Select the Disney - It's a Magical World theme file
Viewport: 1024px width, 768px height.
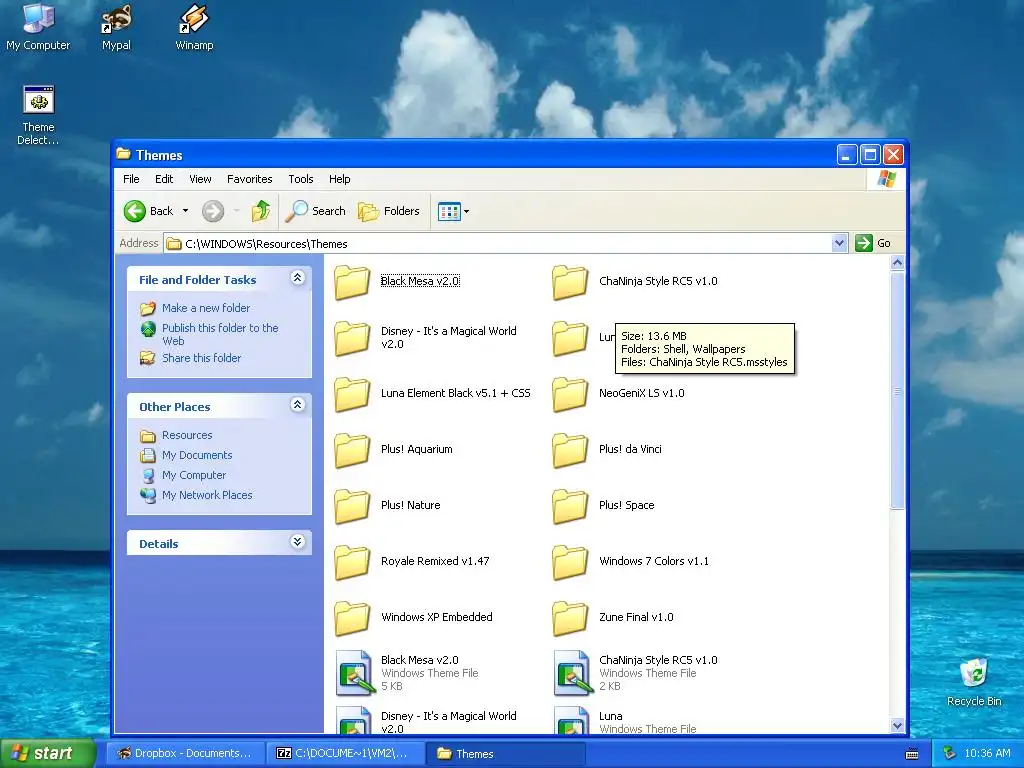(x=353, y=720)
